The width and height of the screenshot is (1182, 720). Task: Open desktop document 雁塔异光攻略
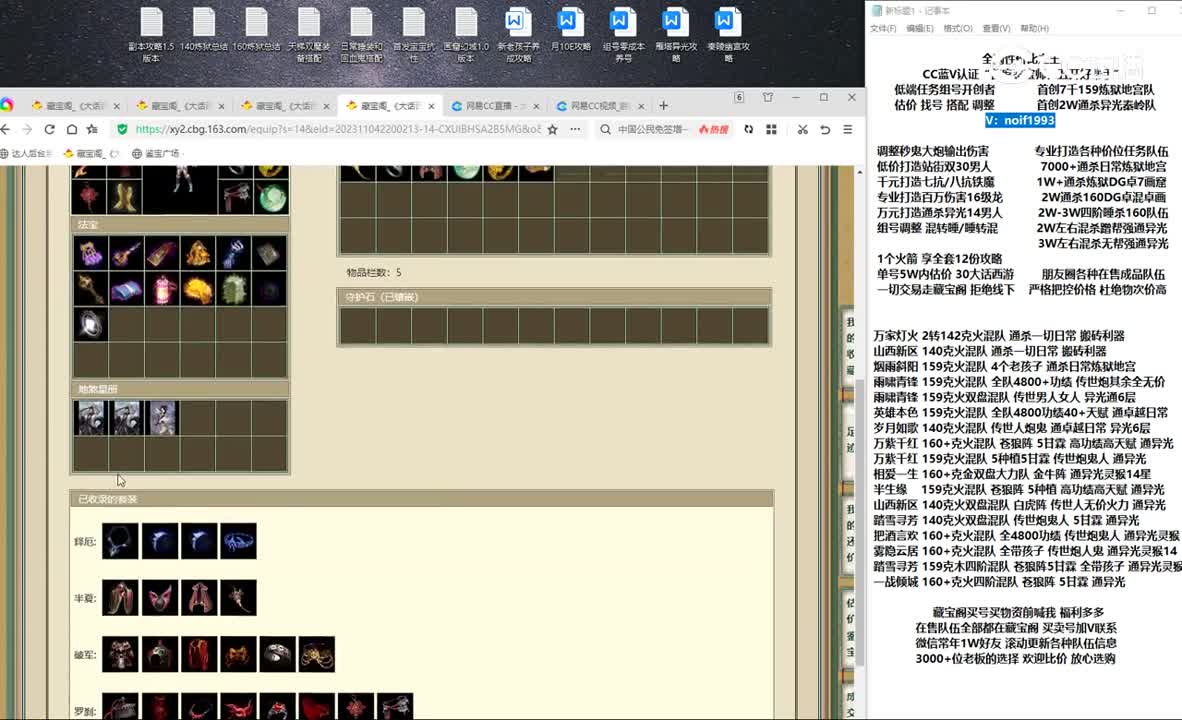[x=676, y=35]
